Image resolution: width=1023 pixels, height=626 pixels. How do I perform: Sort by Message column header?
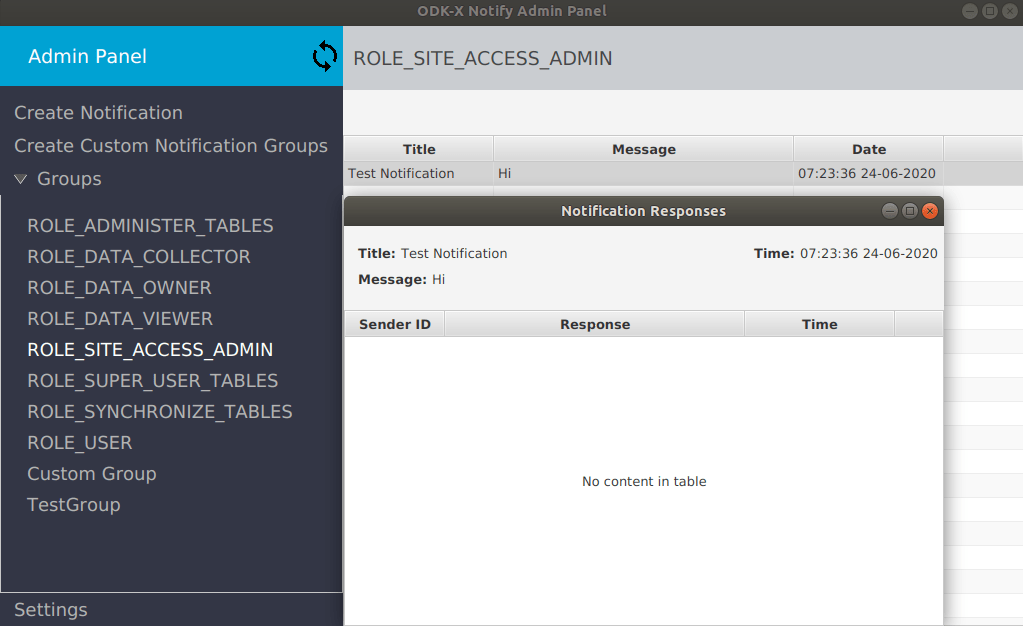pyautogui.click(x=643, y=149)
